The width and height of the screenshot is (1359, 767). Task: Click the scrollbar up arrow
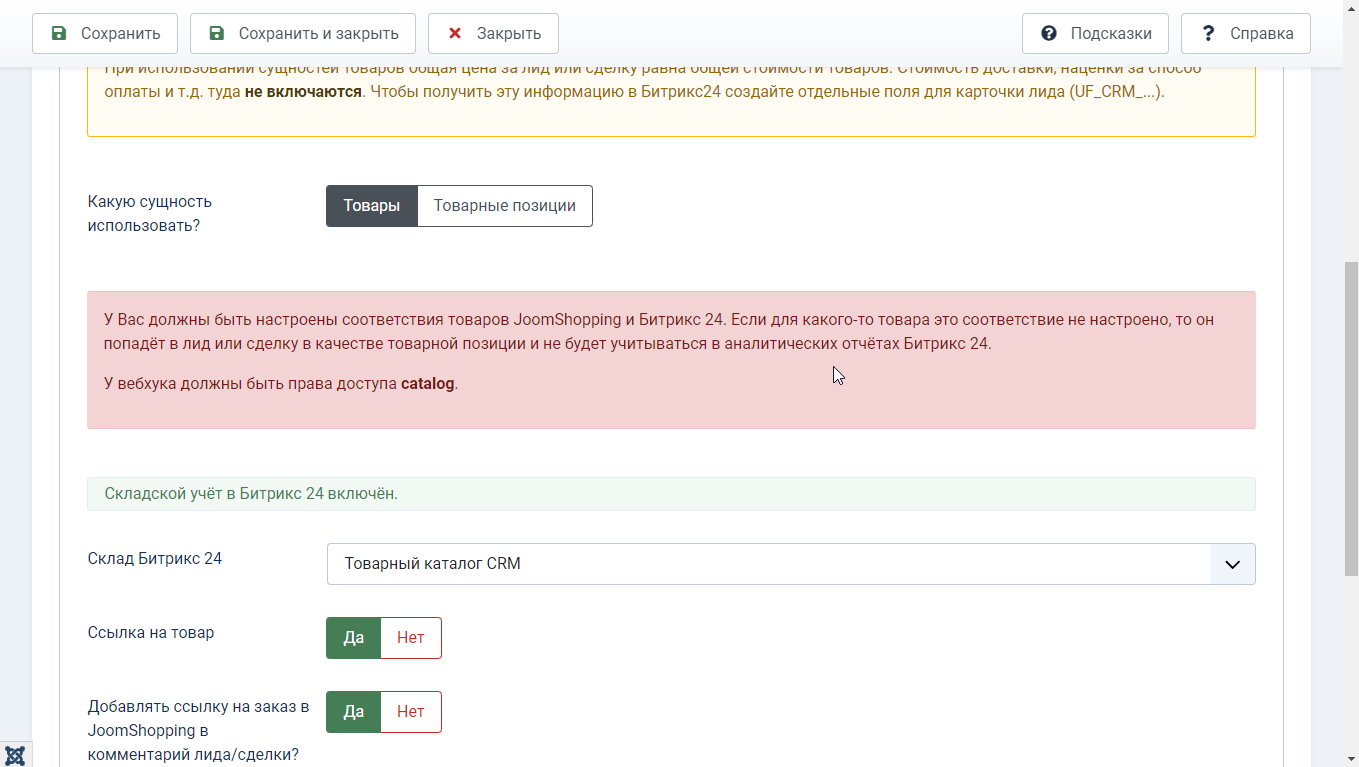point(1350,8)
